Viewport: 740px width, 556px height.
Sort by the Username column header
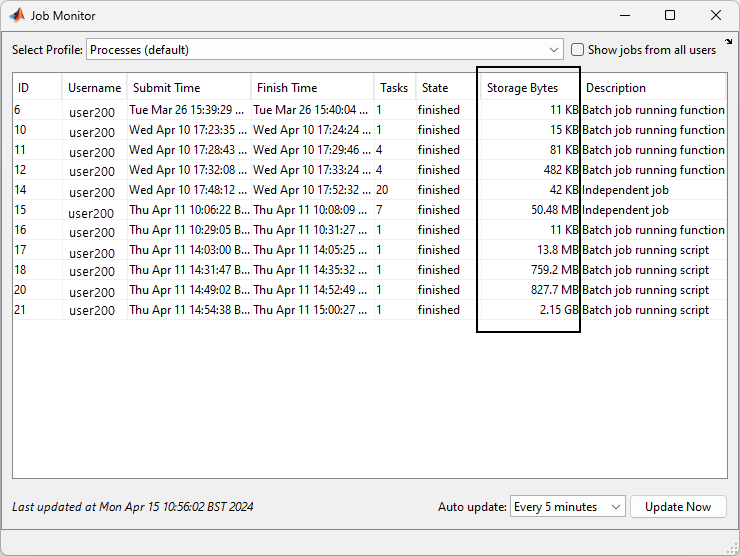(x=94, y=88)
